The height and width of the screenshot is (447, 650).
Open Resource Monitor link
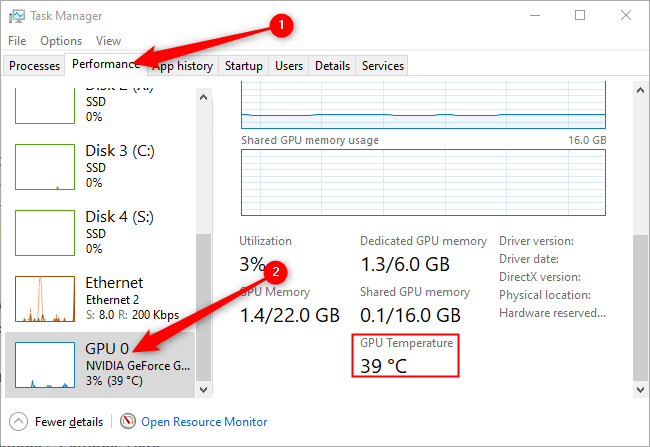click(x=204, y=422)
